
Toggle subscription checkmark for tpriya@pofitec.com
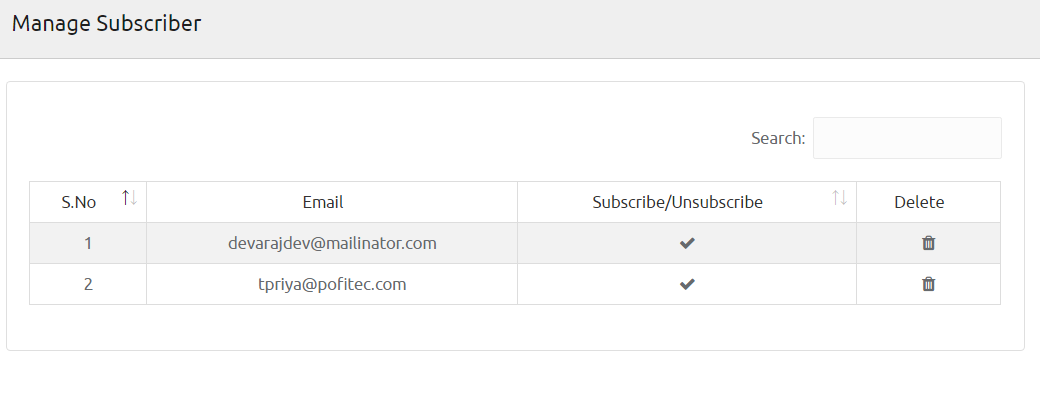coord(687,284)
